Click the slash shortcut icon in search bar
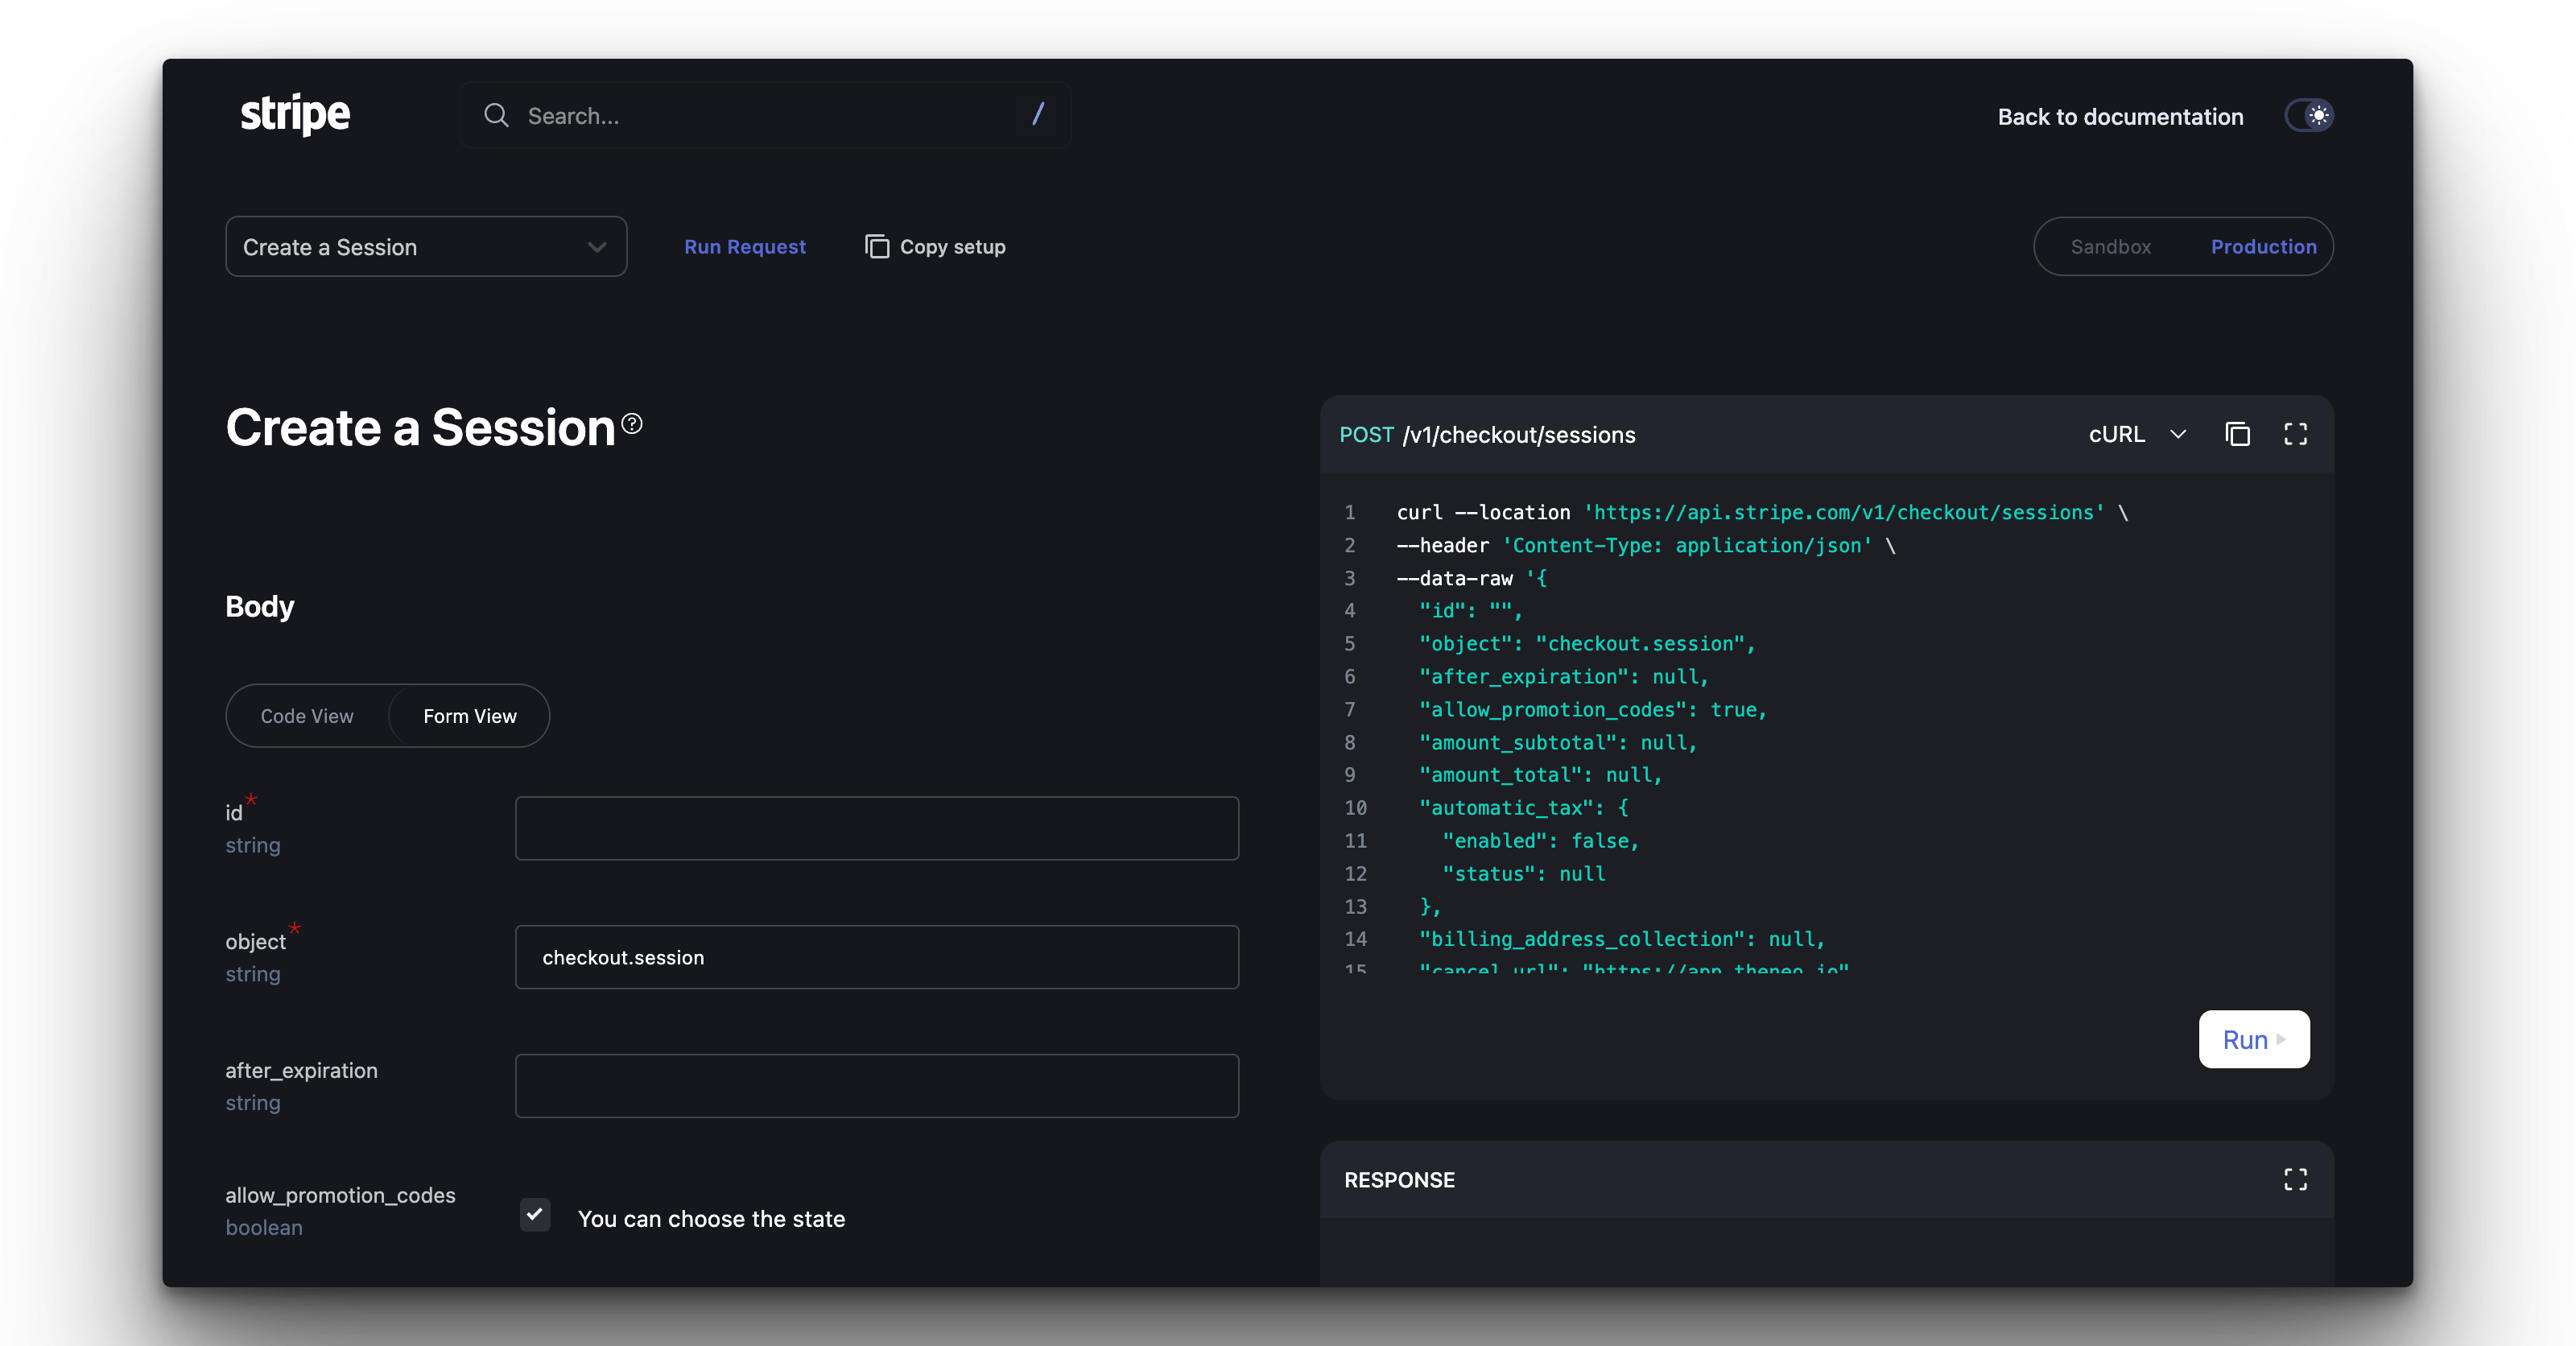2576x1346 pixels. (x=1038, y=114)
